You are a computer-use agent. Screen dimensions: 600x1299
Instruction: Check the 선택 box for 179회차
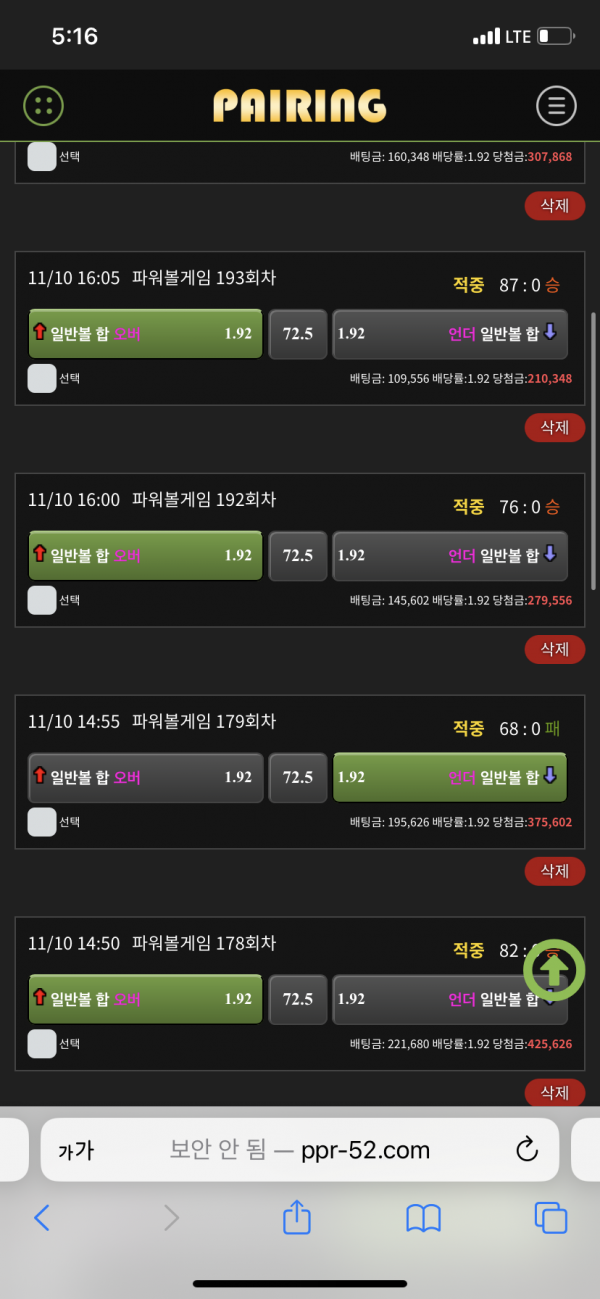coord(42,822)
